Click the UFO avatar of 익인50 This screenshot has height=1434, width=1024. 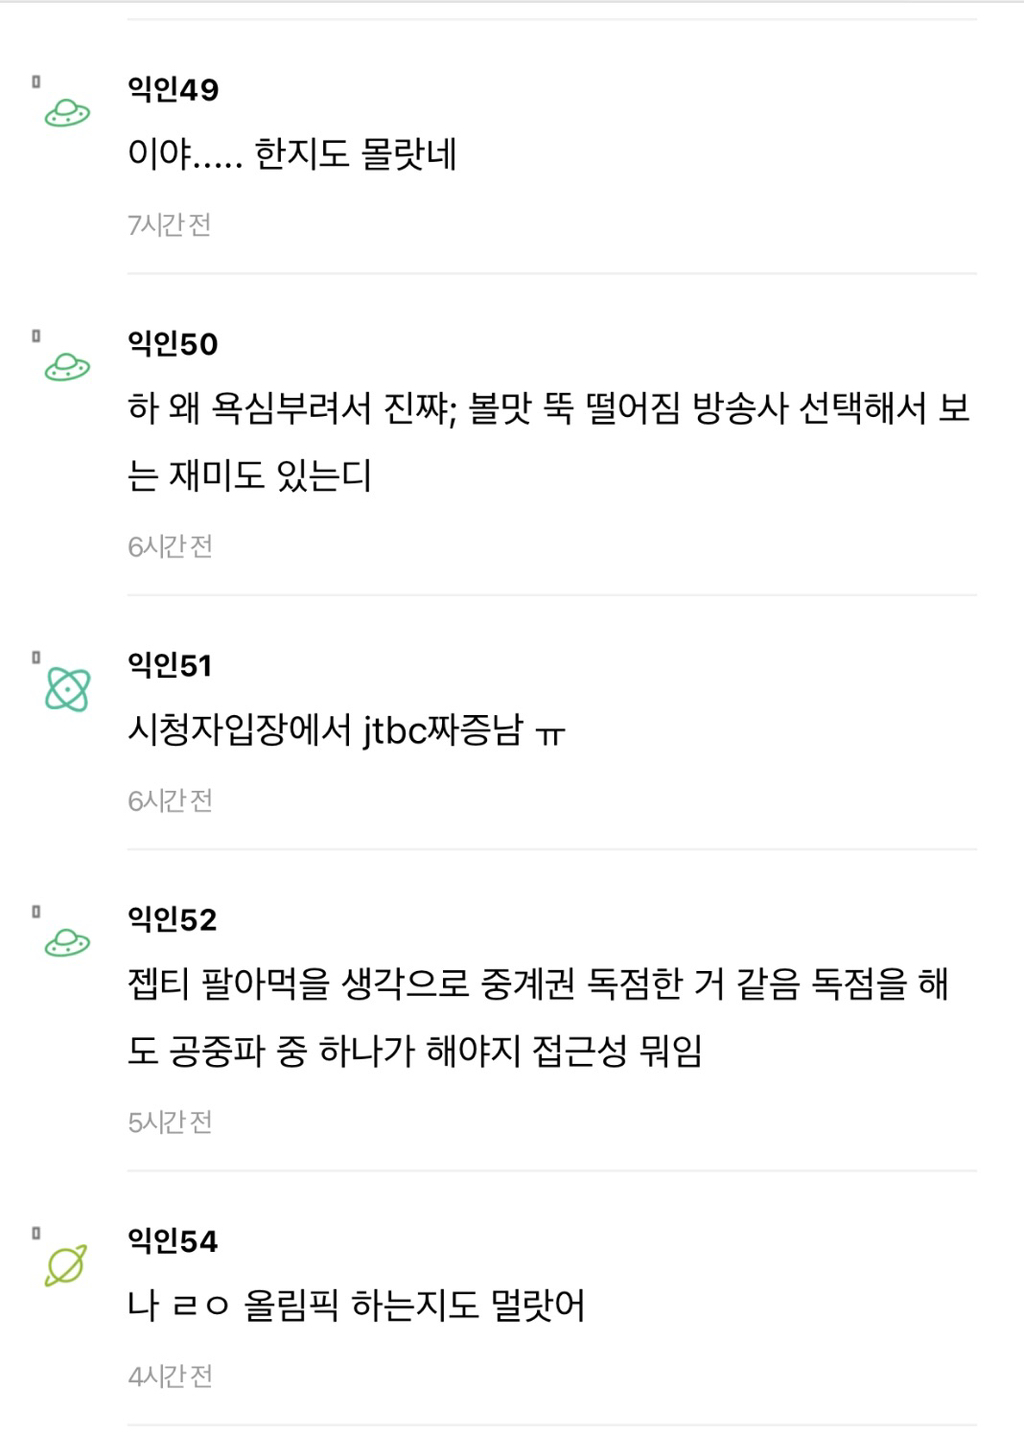[x=67, y=368]
